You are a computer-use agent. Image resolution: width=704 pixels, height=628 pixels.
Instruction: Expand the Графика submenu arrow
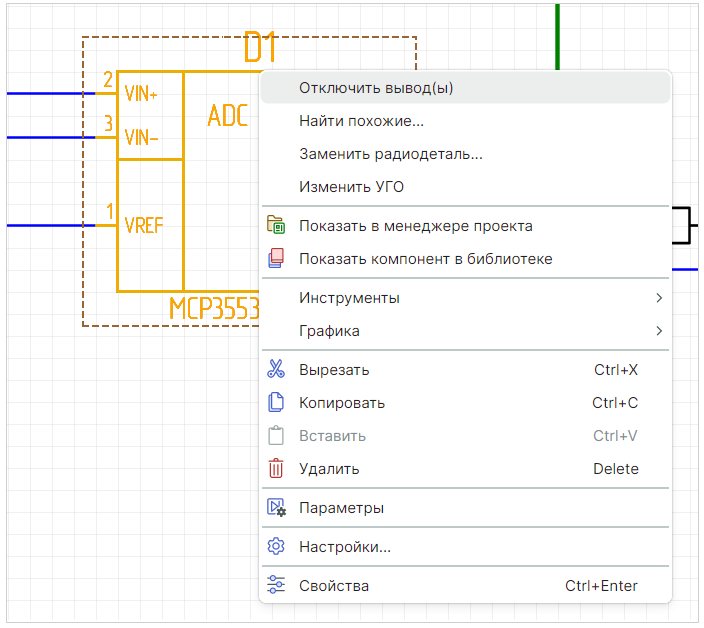click(658, 331)
